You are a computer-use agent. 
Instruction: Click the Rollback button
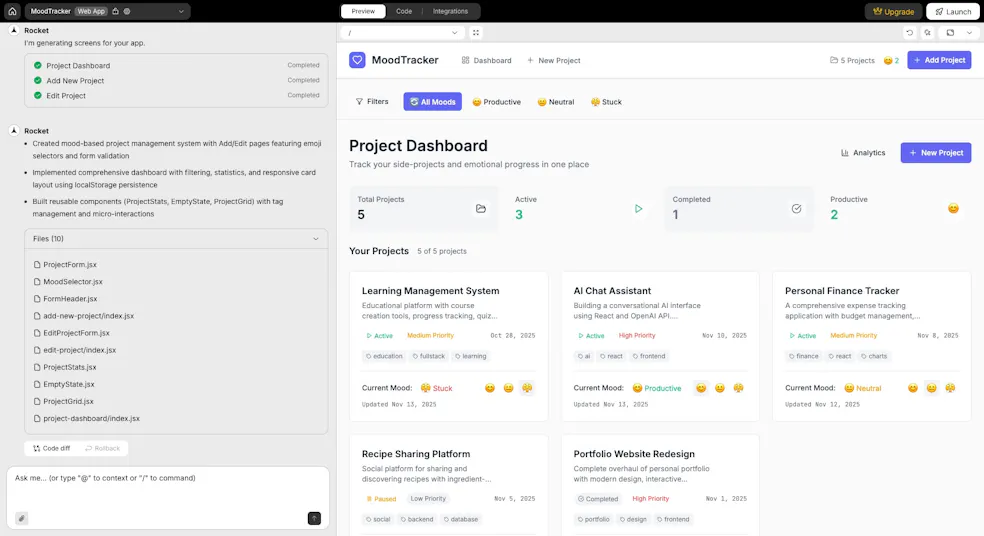103,448
